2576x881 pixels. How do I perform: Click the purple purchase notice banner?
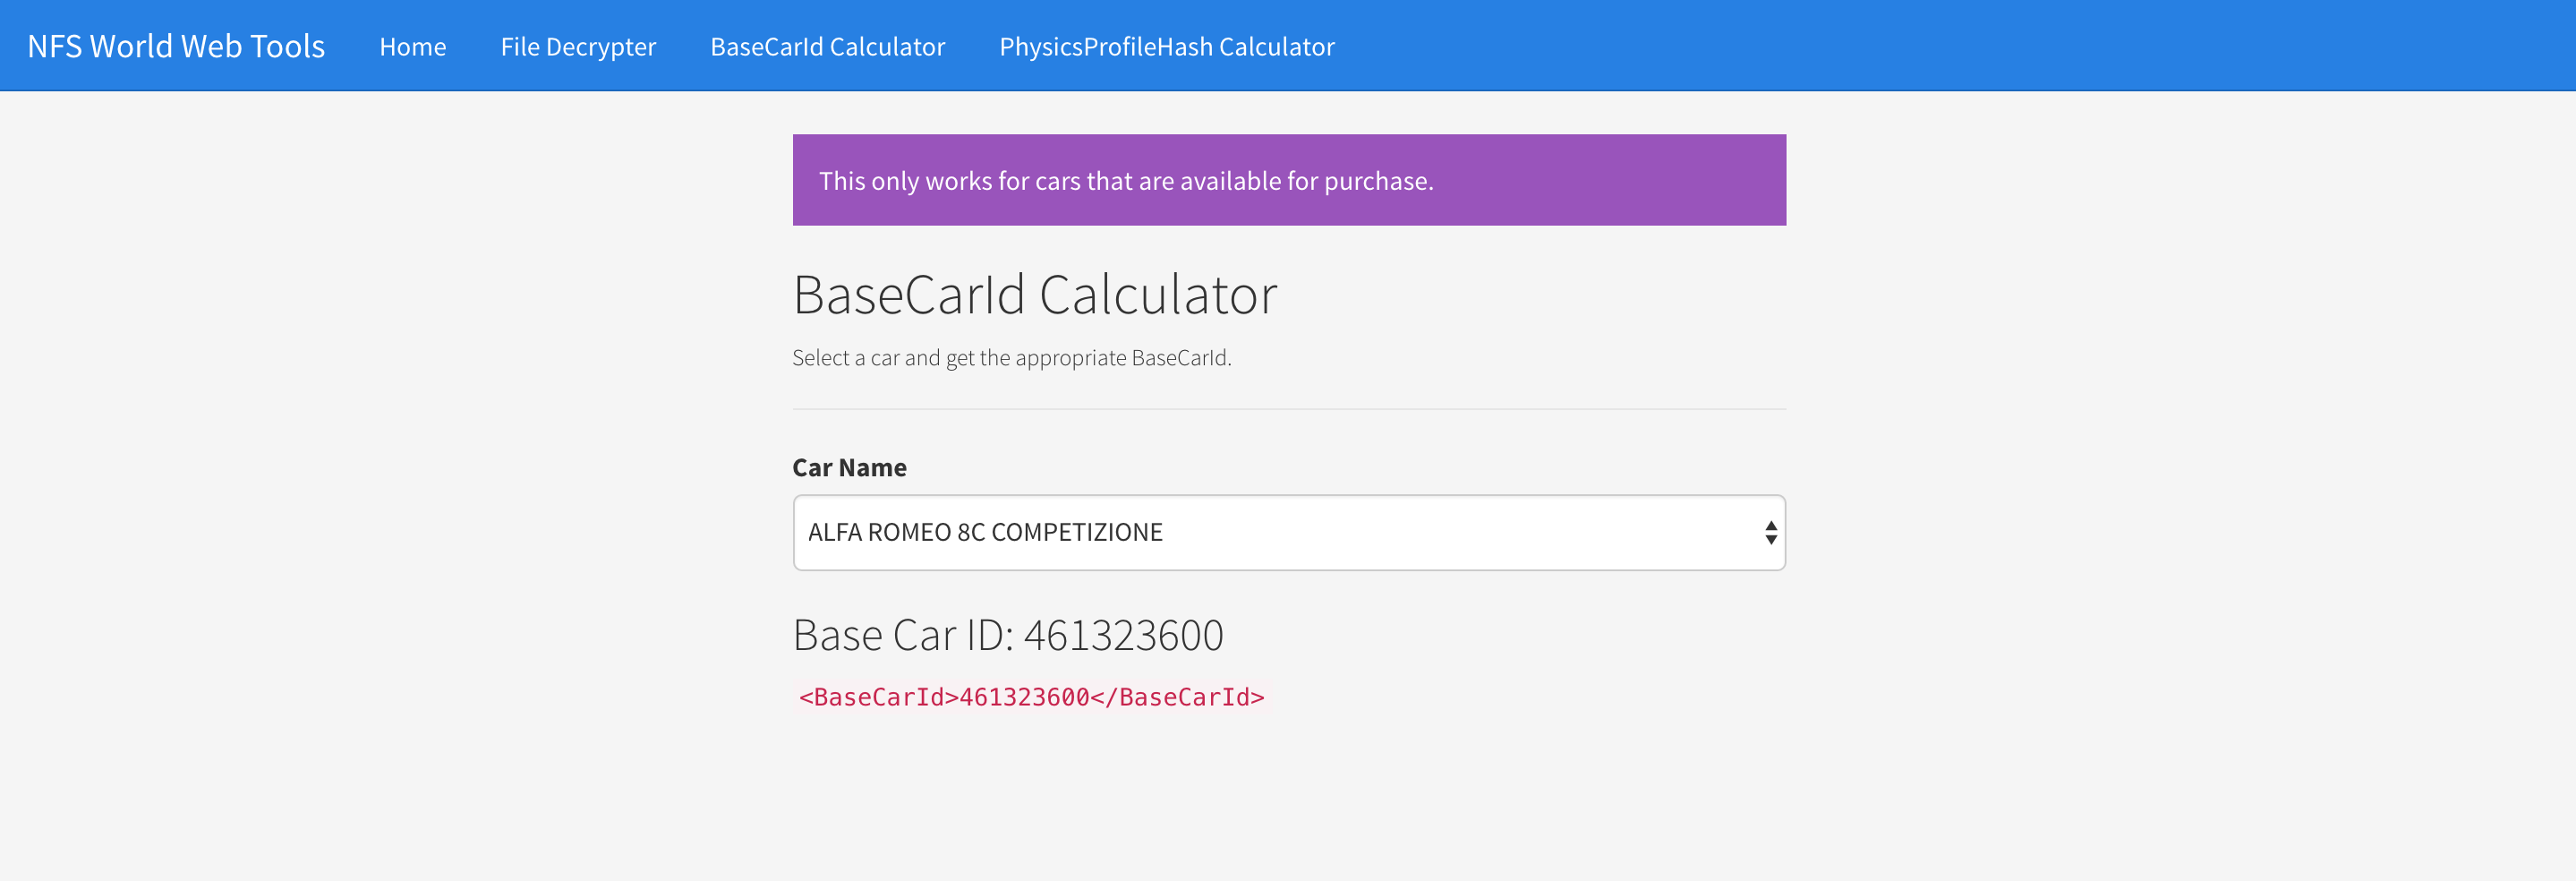point(1288,180)
